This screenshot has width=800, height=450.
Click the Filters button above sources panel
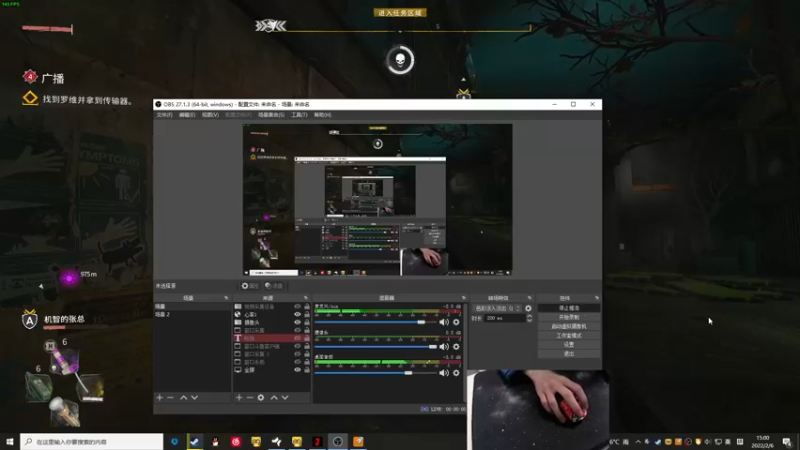[x=274, y=286]
